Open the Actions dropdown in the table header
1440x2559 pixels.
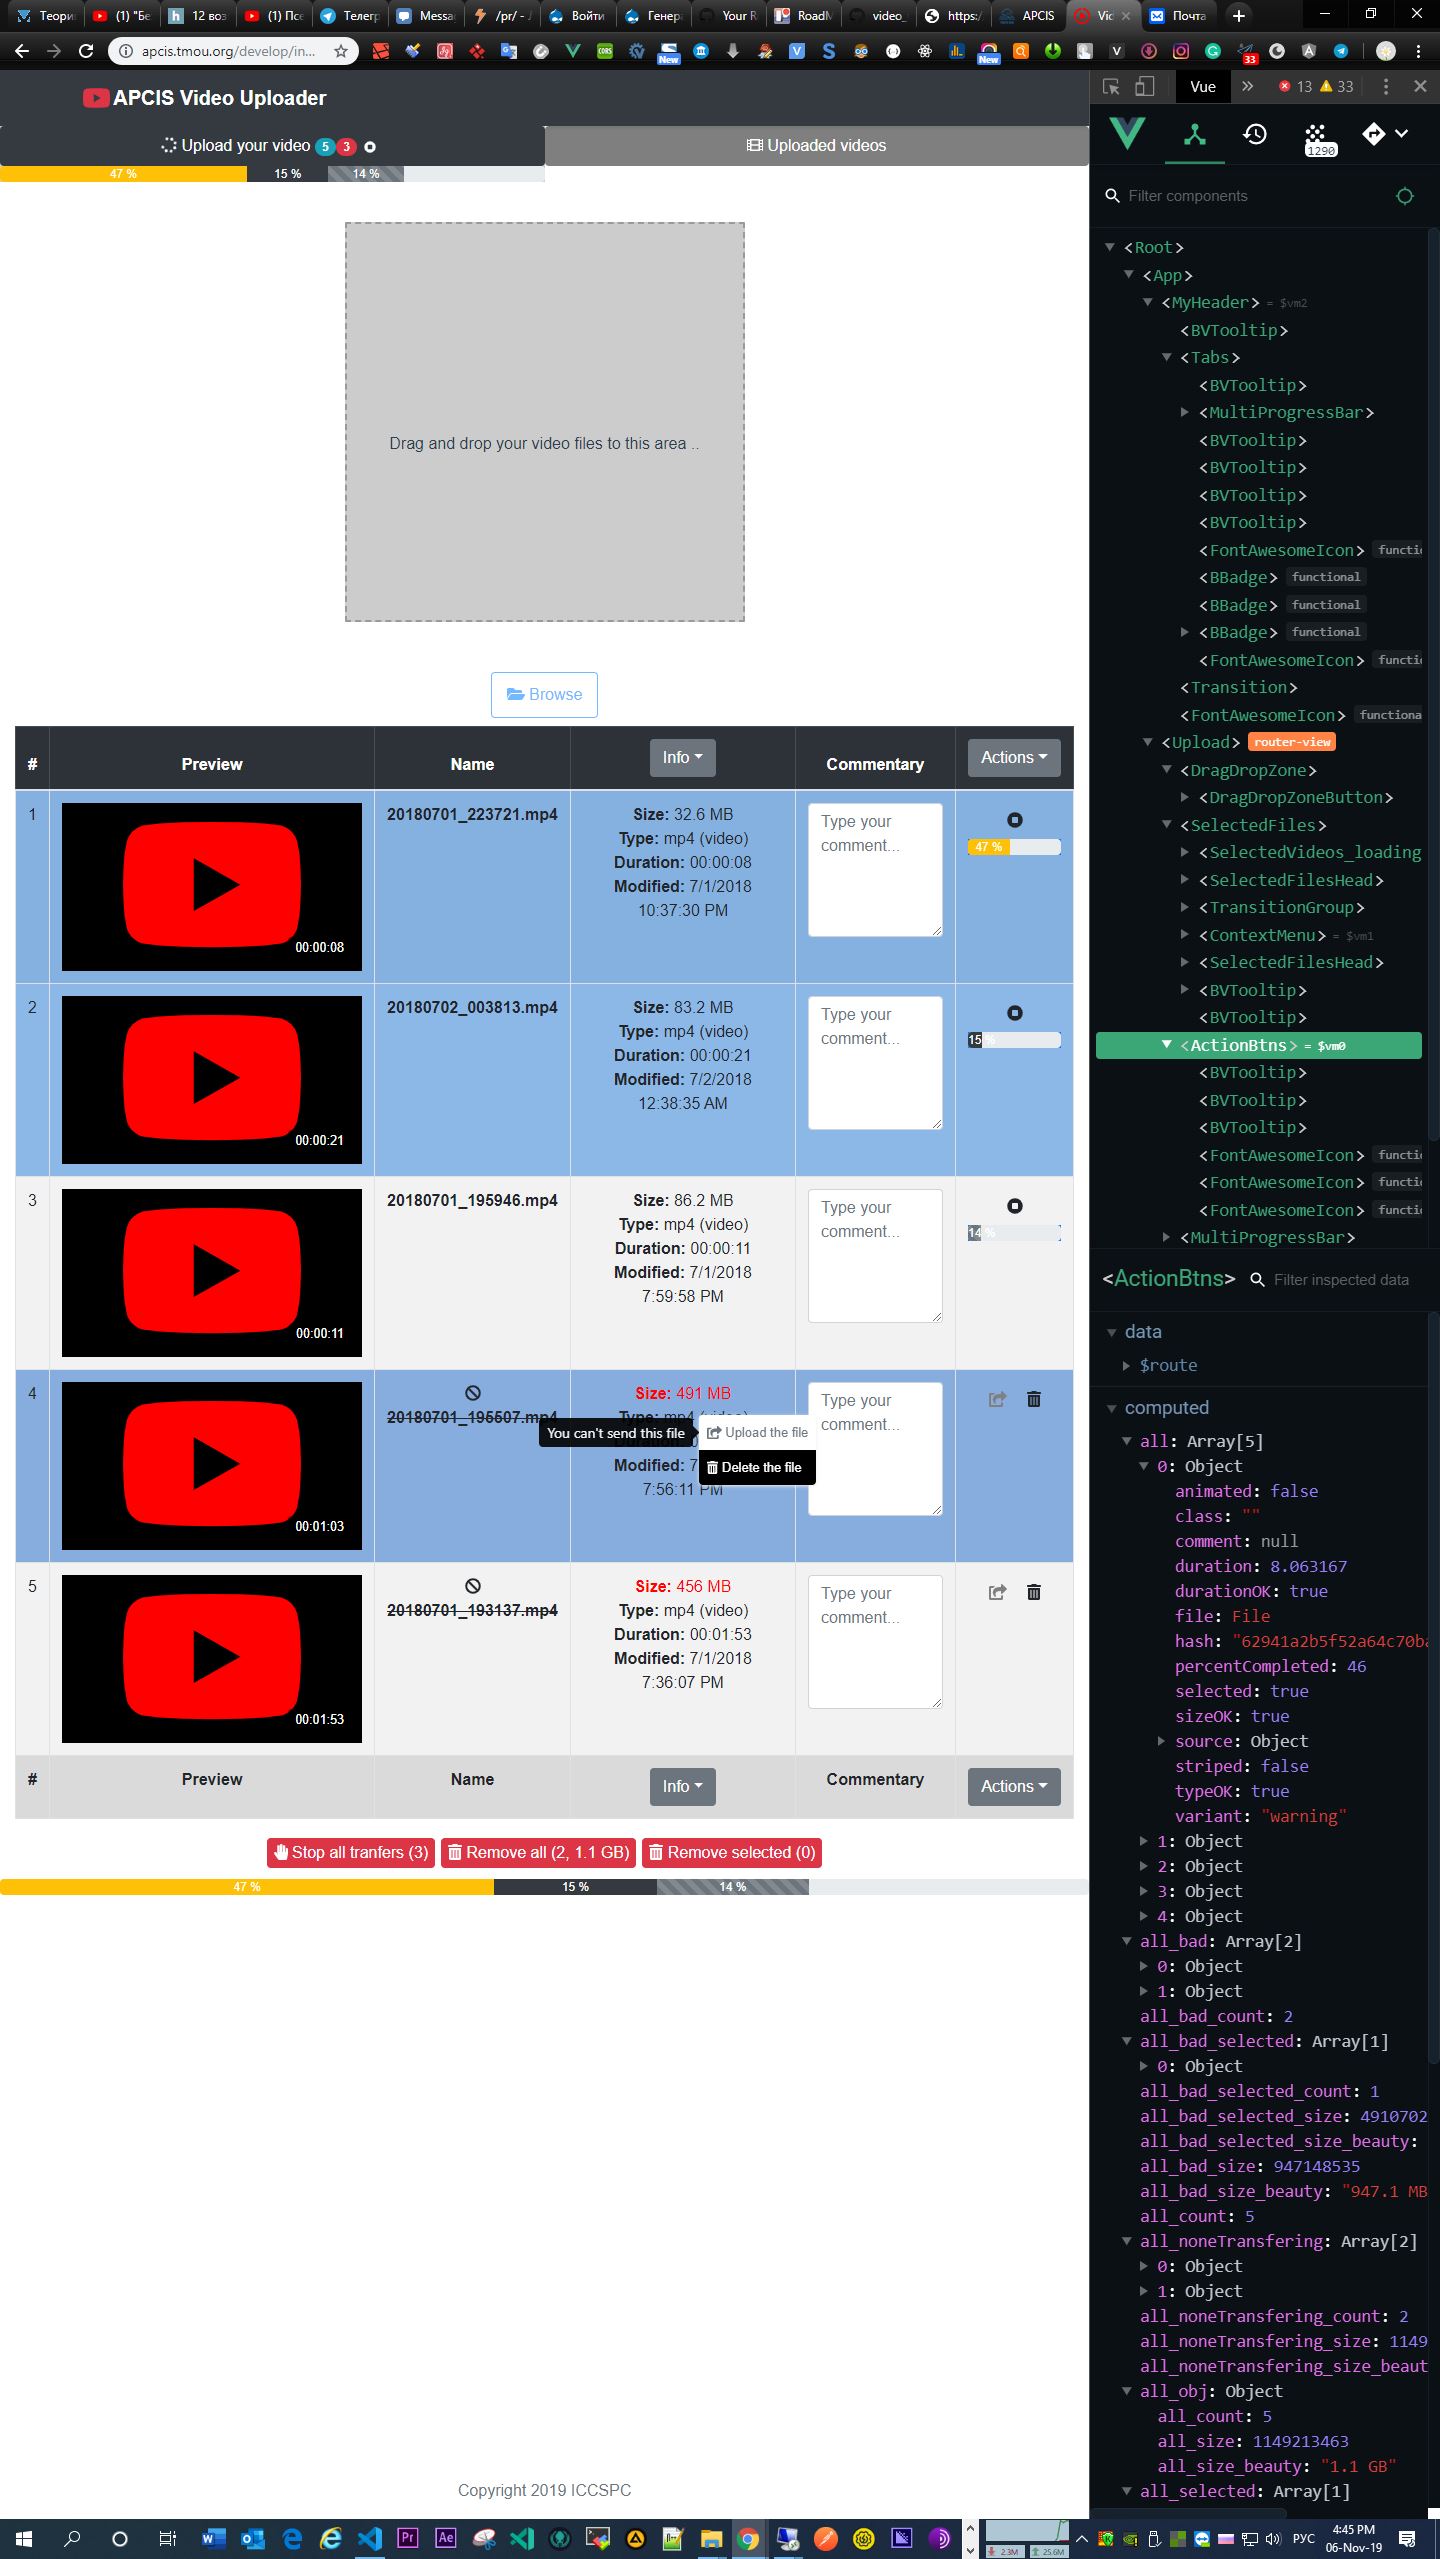tap(1014, 758)
